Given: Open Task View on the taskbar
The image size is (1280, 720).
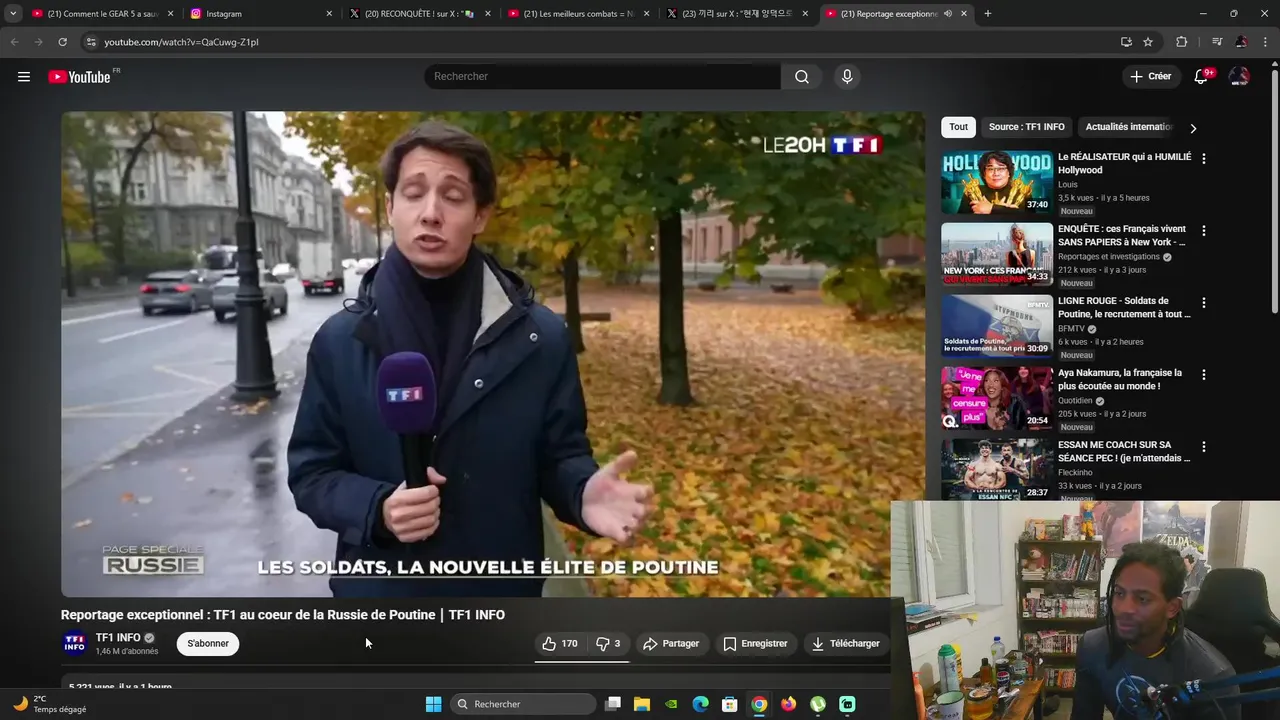Looking at the screenshot, I should pyautogui.click(x=613, y=704).
